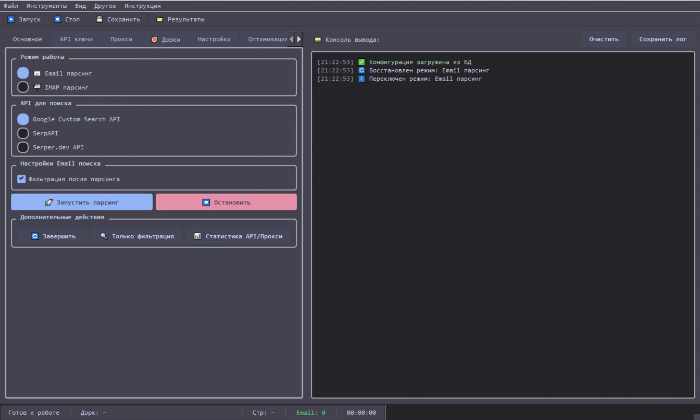Select the Serper.dev API radio option

pos(23,147)
